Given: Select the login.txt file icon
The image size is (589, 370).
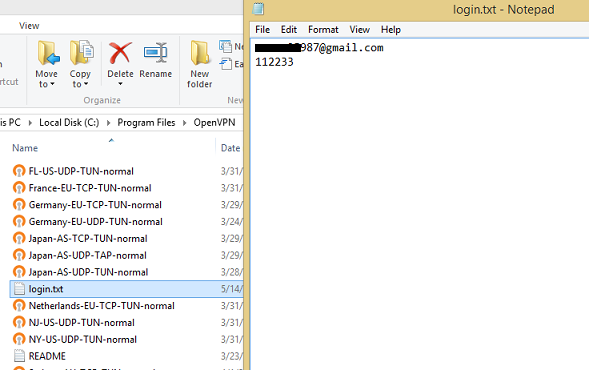Looking at the screenshot, I should pyautogui.click(x=19, y=289).
